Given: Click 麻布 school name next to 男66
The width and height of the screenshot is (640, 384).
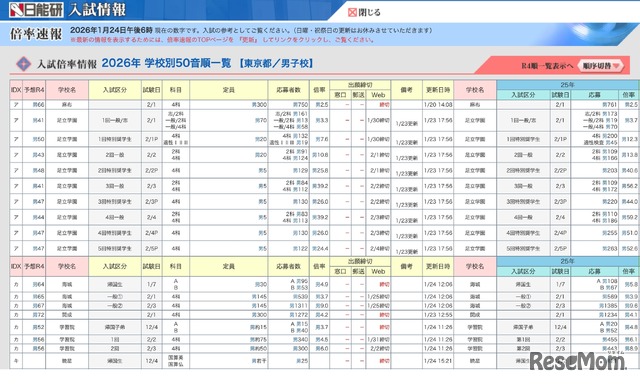Looking at the screenshot, I should [x=67, y=105].
